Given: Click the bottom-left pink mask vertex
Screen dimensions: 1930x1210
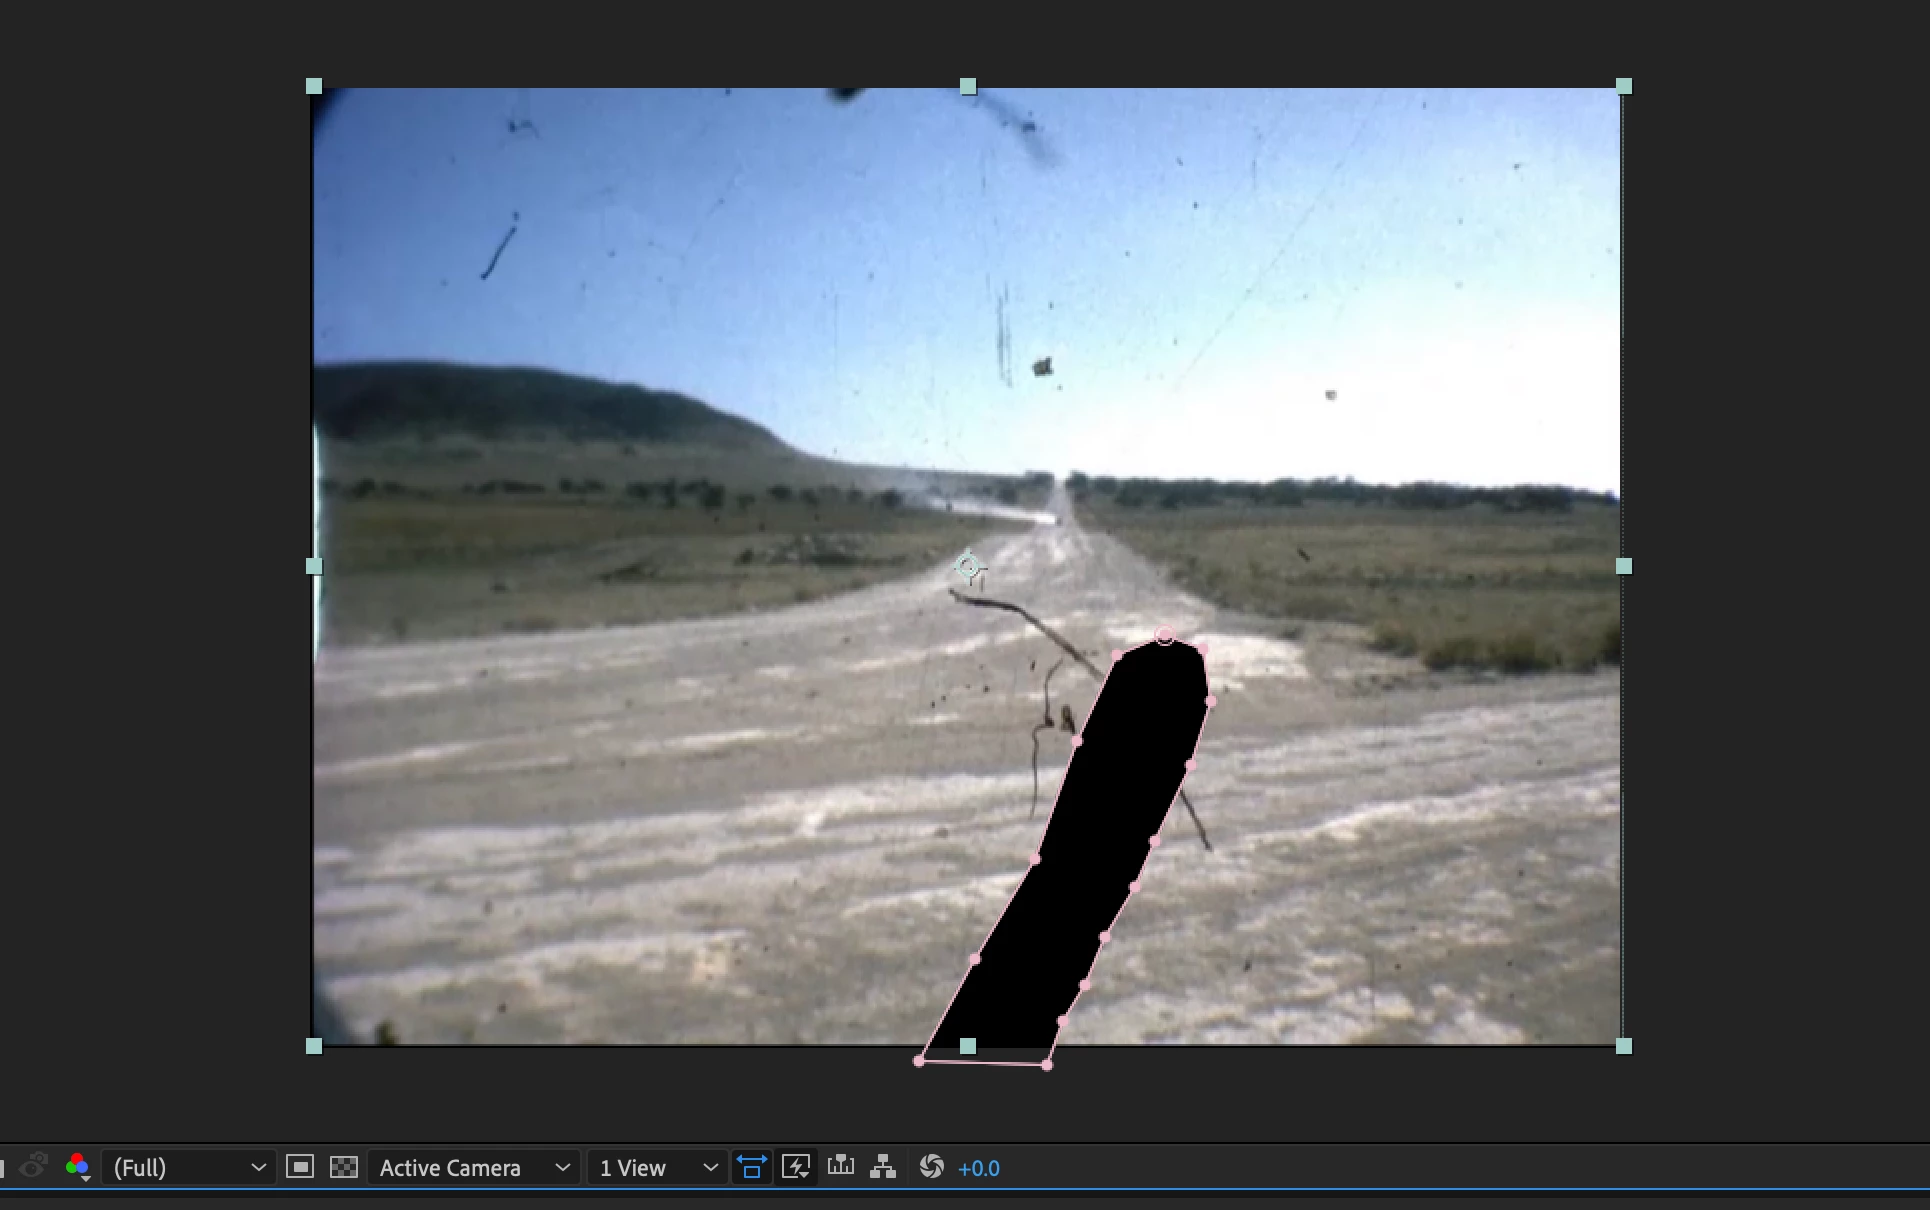Looking at the screenshot, I should 919,1061.
